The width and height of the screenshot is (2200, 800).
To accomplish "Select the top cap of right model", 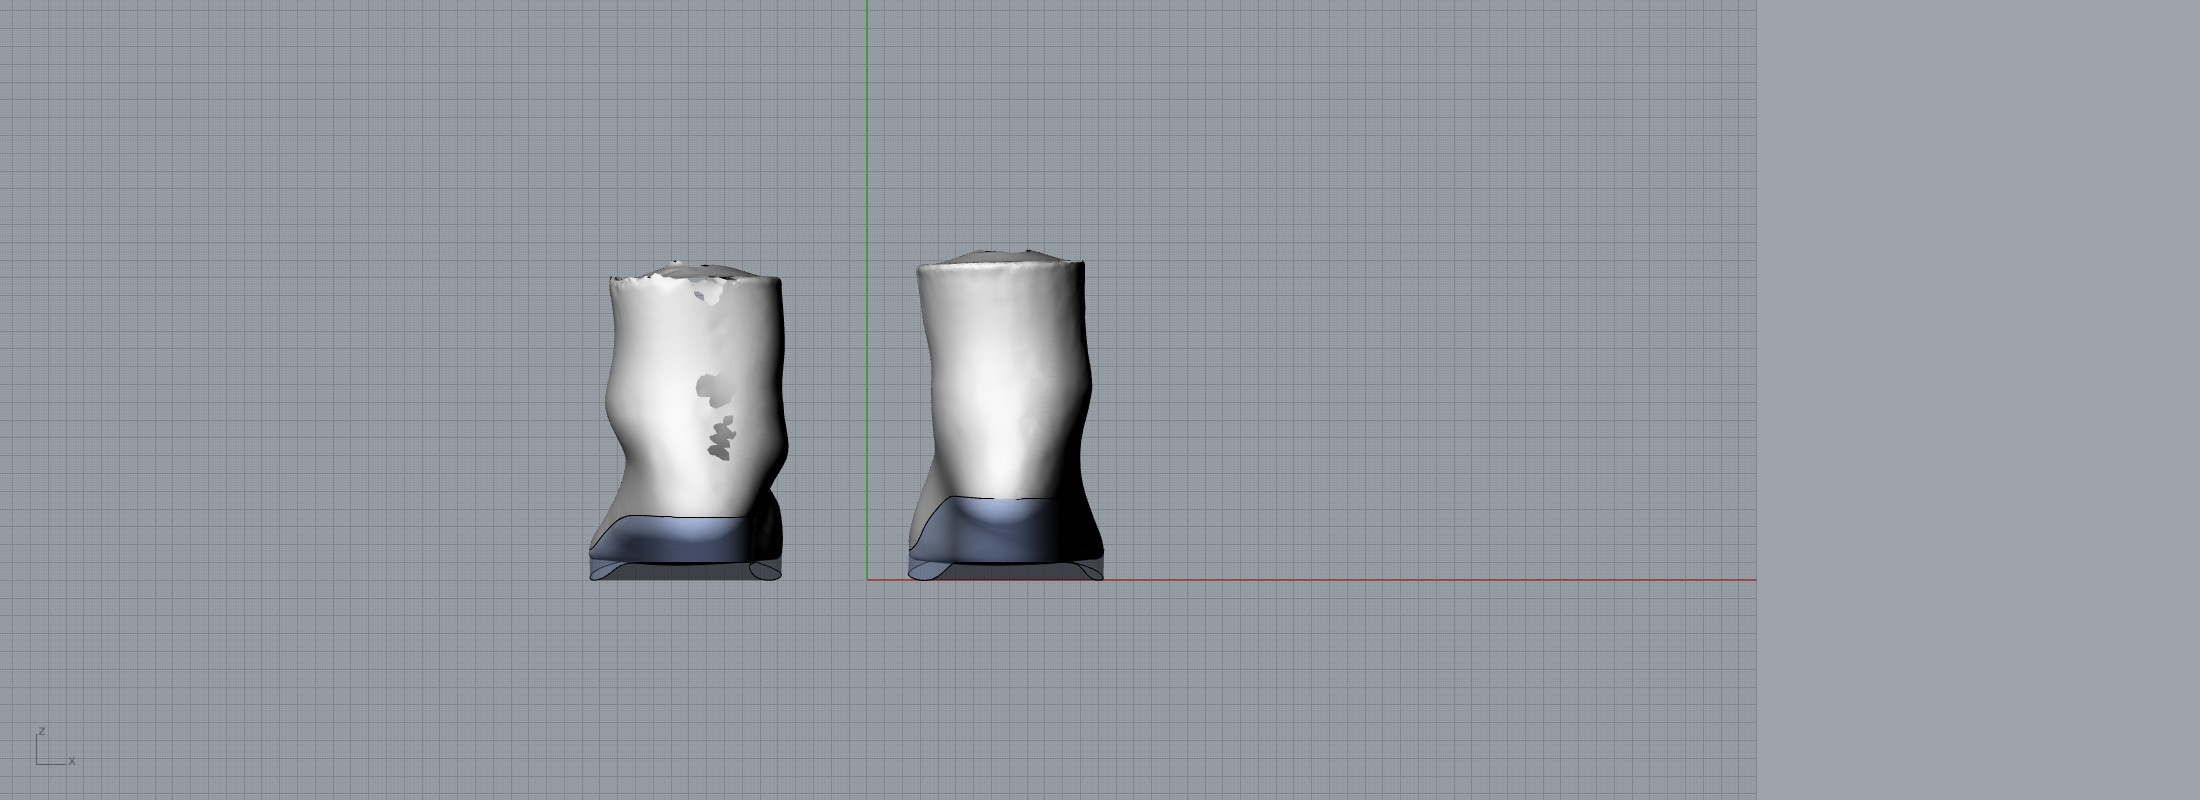I will (x=1000, y=258).
